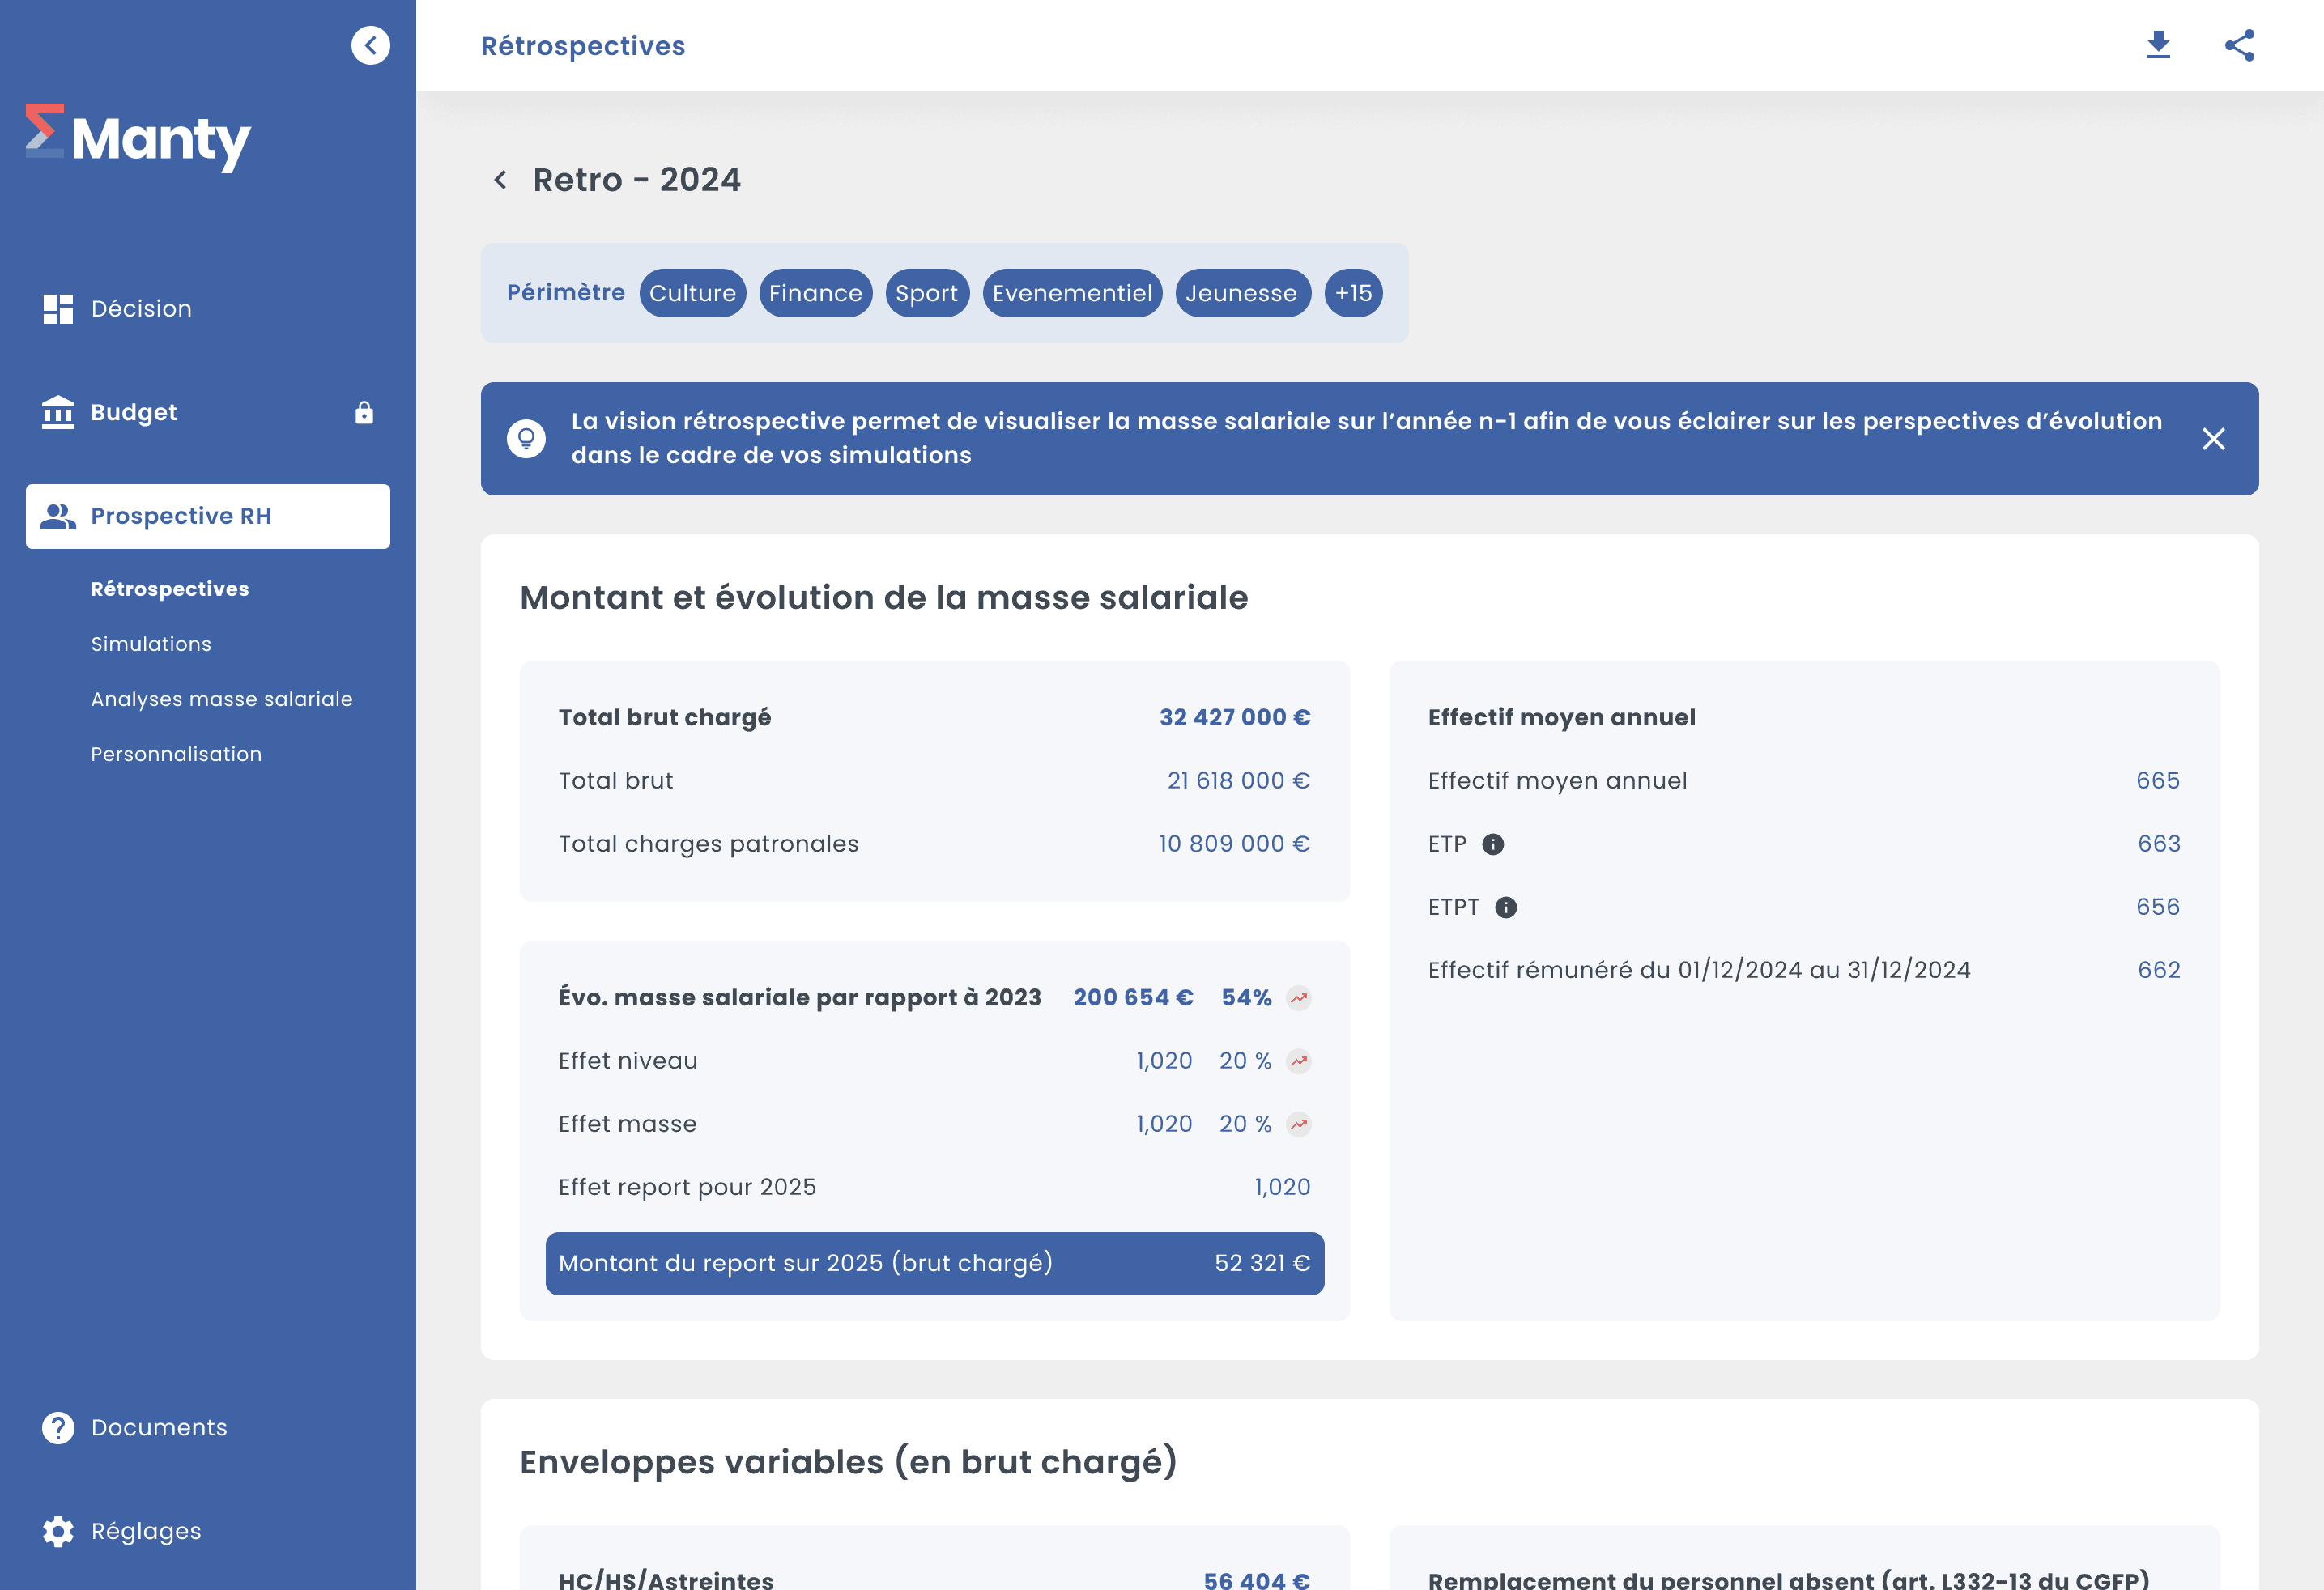Click the Finance perimeter chip

[815, 293]
